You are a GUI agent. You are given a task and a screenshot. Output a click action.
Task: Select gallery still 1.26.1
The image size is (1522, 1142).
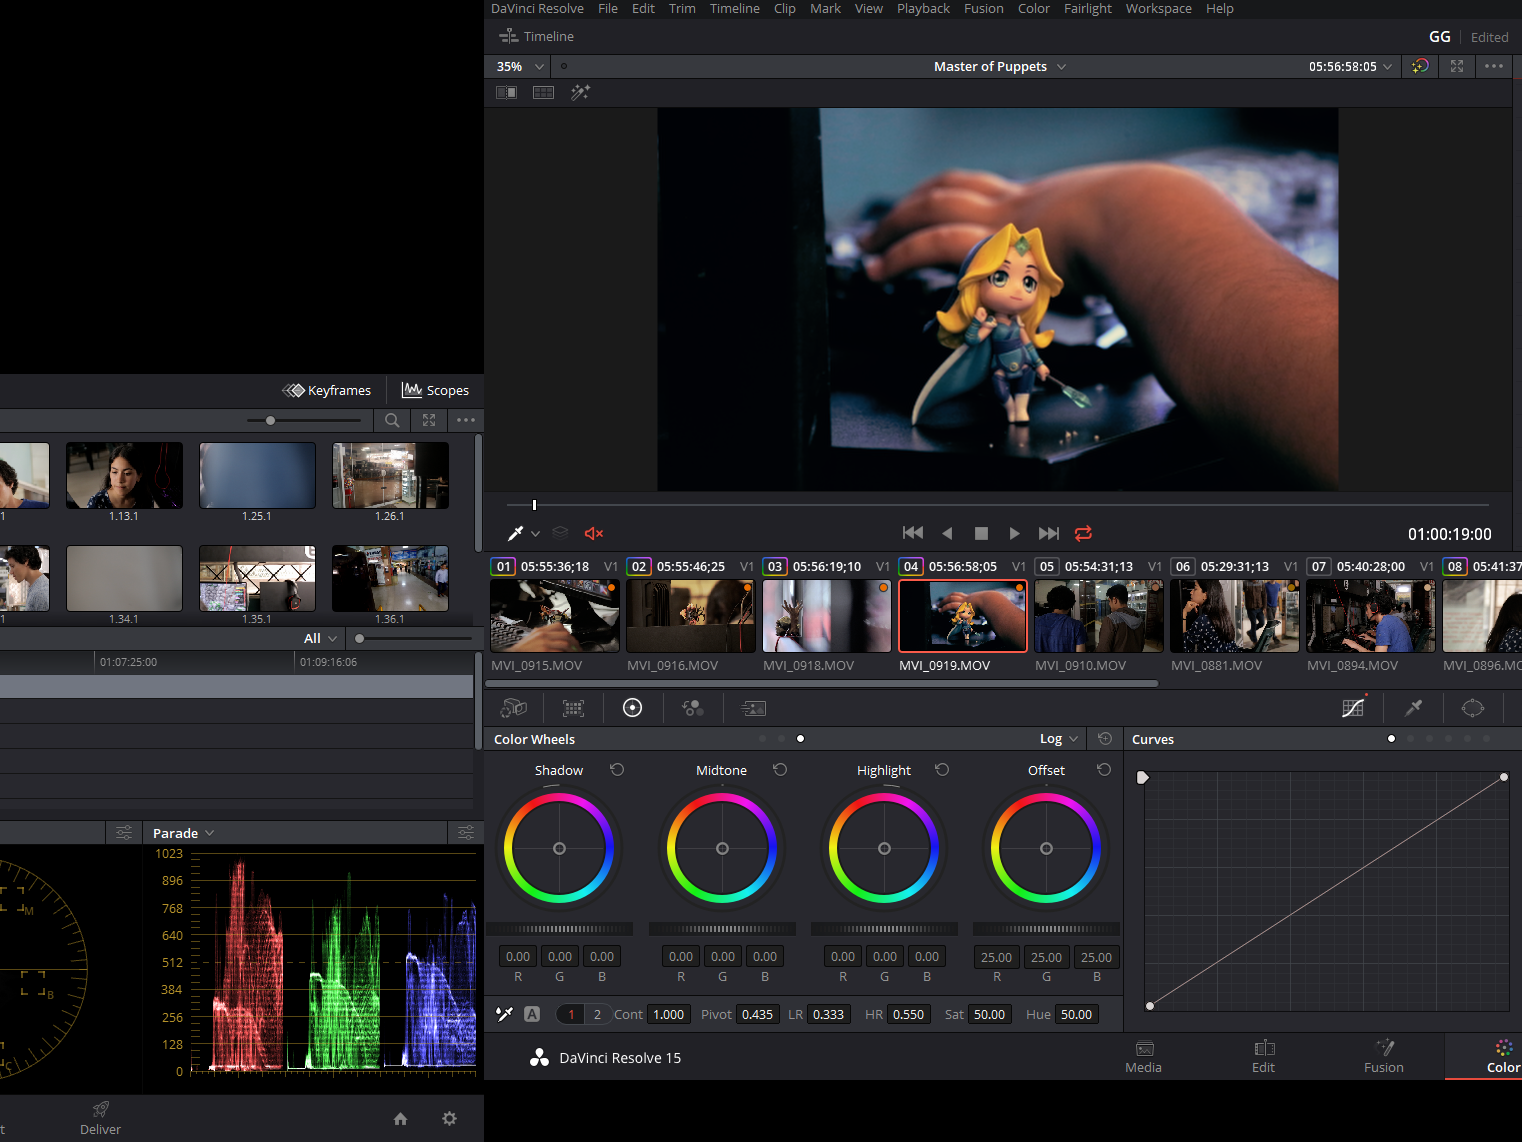[x=390, y=476]
